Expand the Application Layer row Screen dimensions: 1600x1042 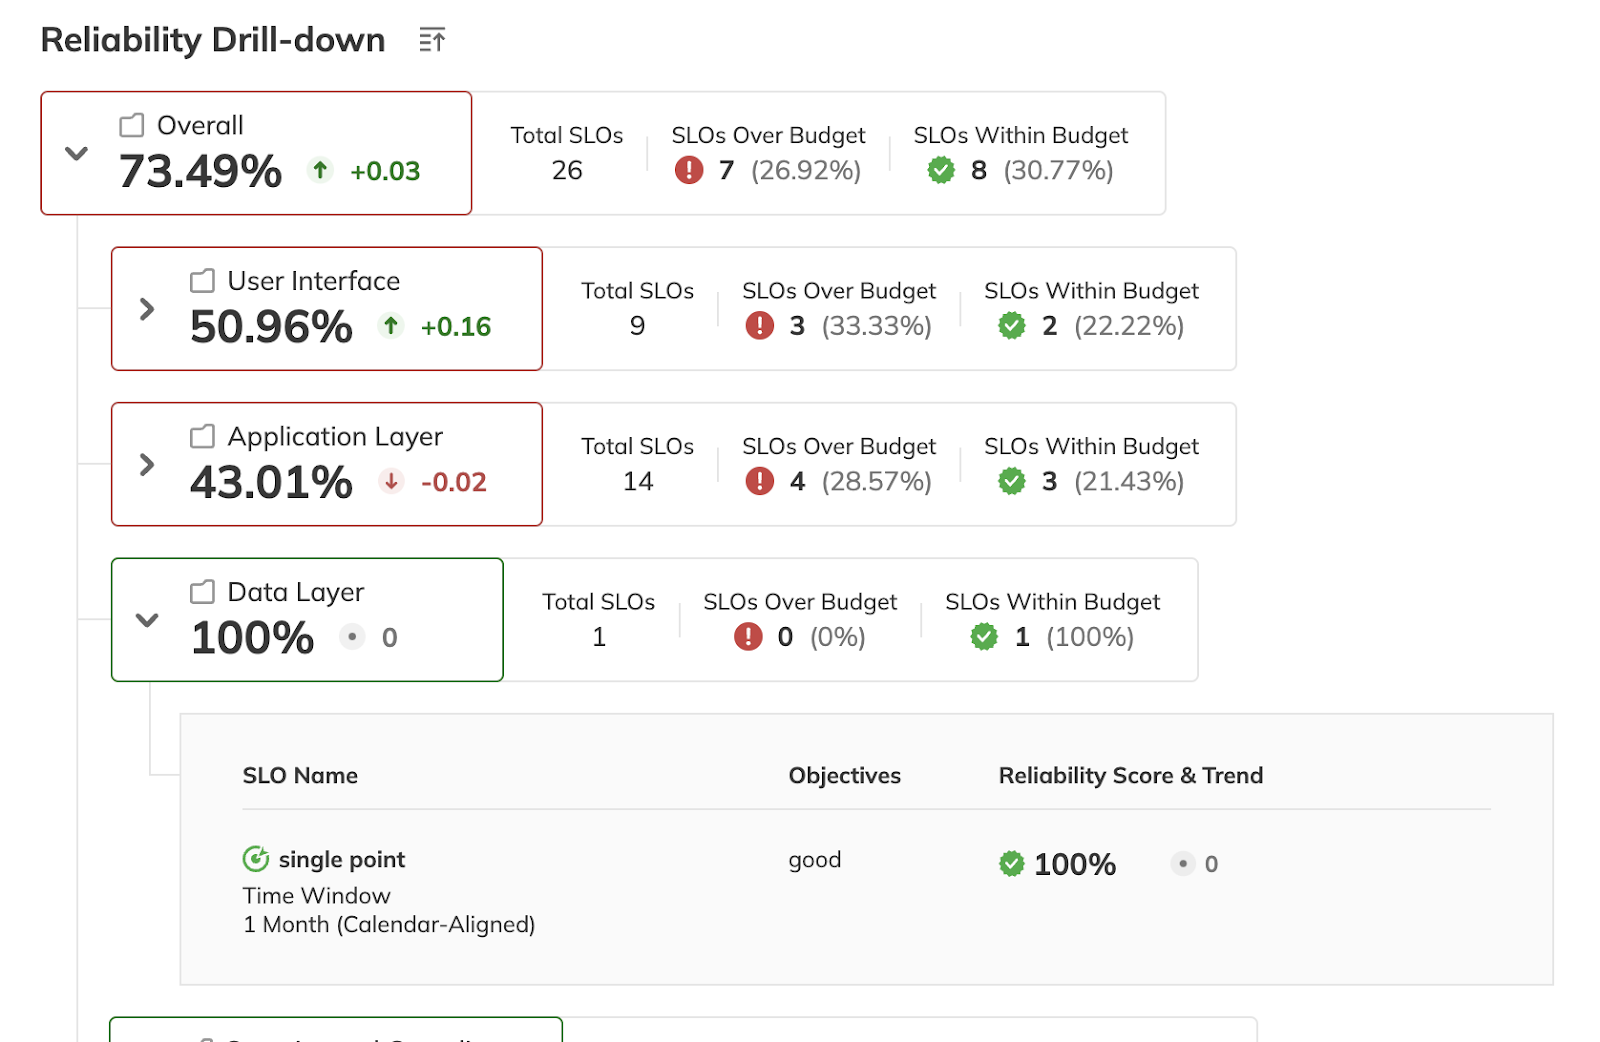(x=147, y=464)
